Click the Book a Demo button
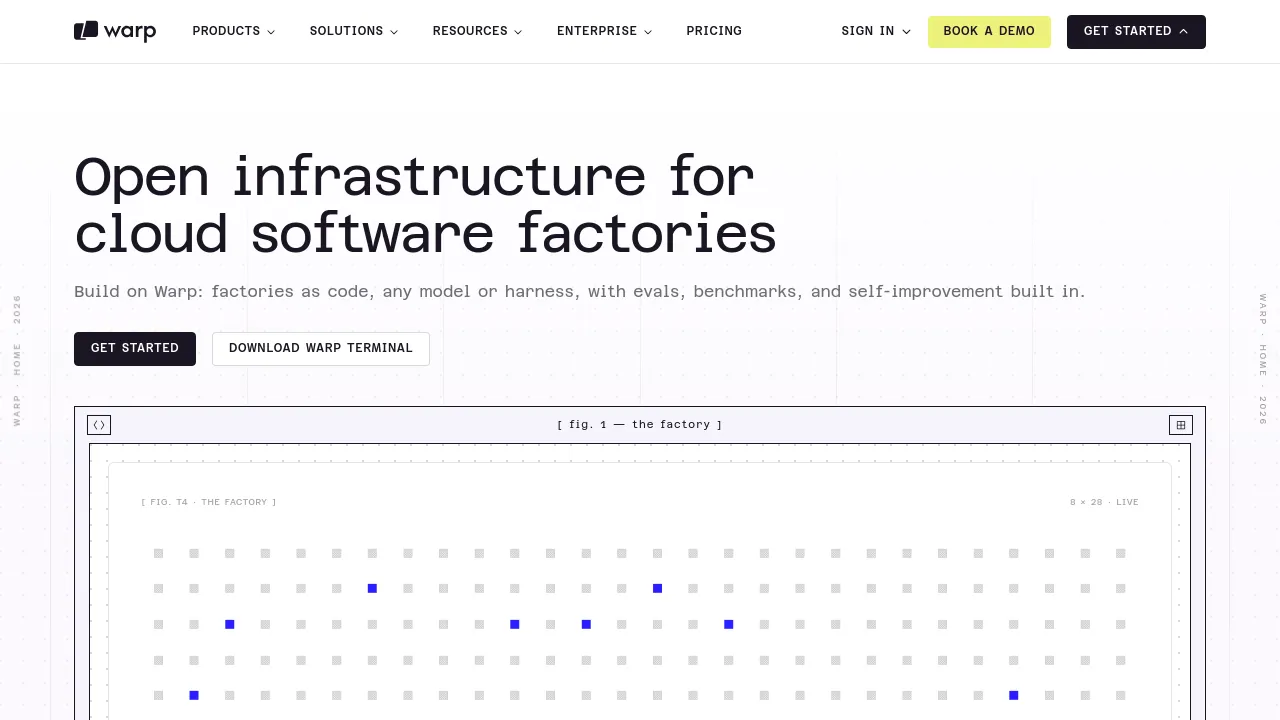This screenshot has height=720, width=1280. coord(989,32)
